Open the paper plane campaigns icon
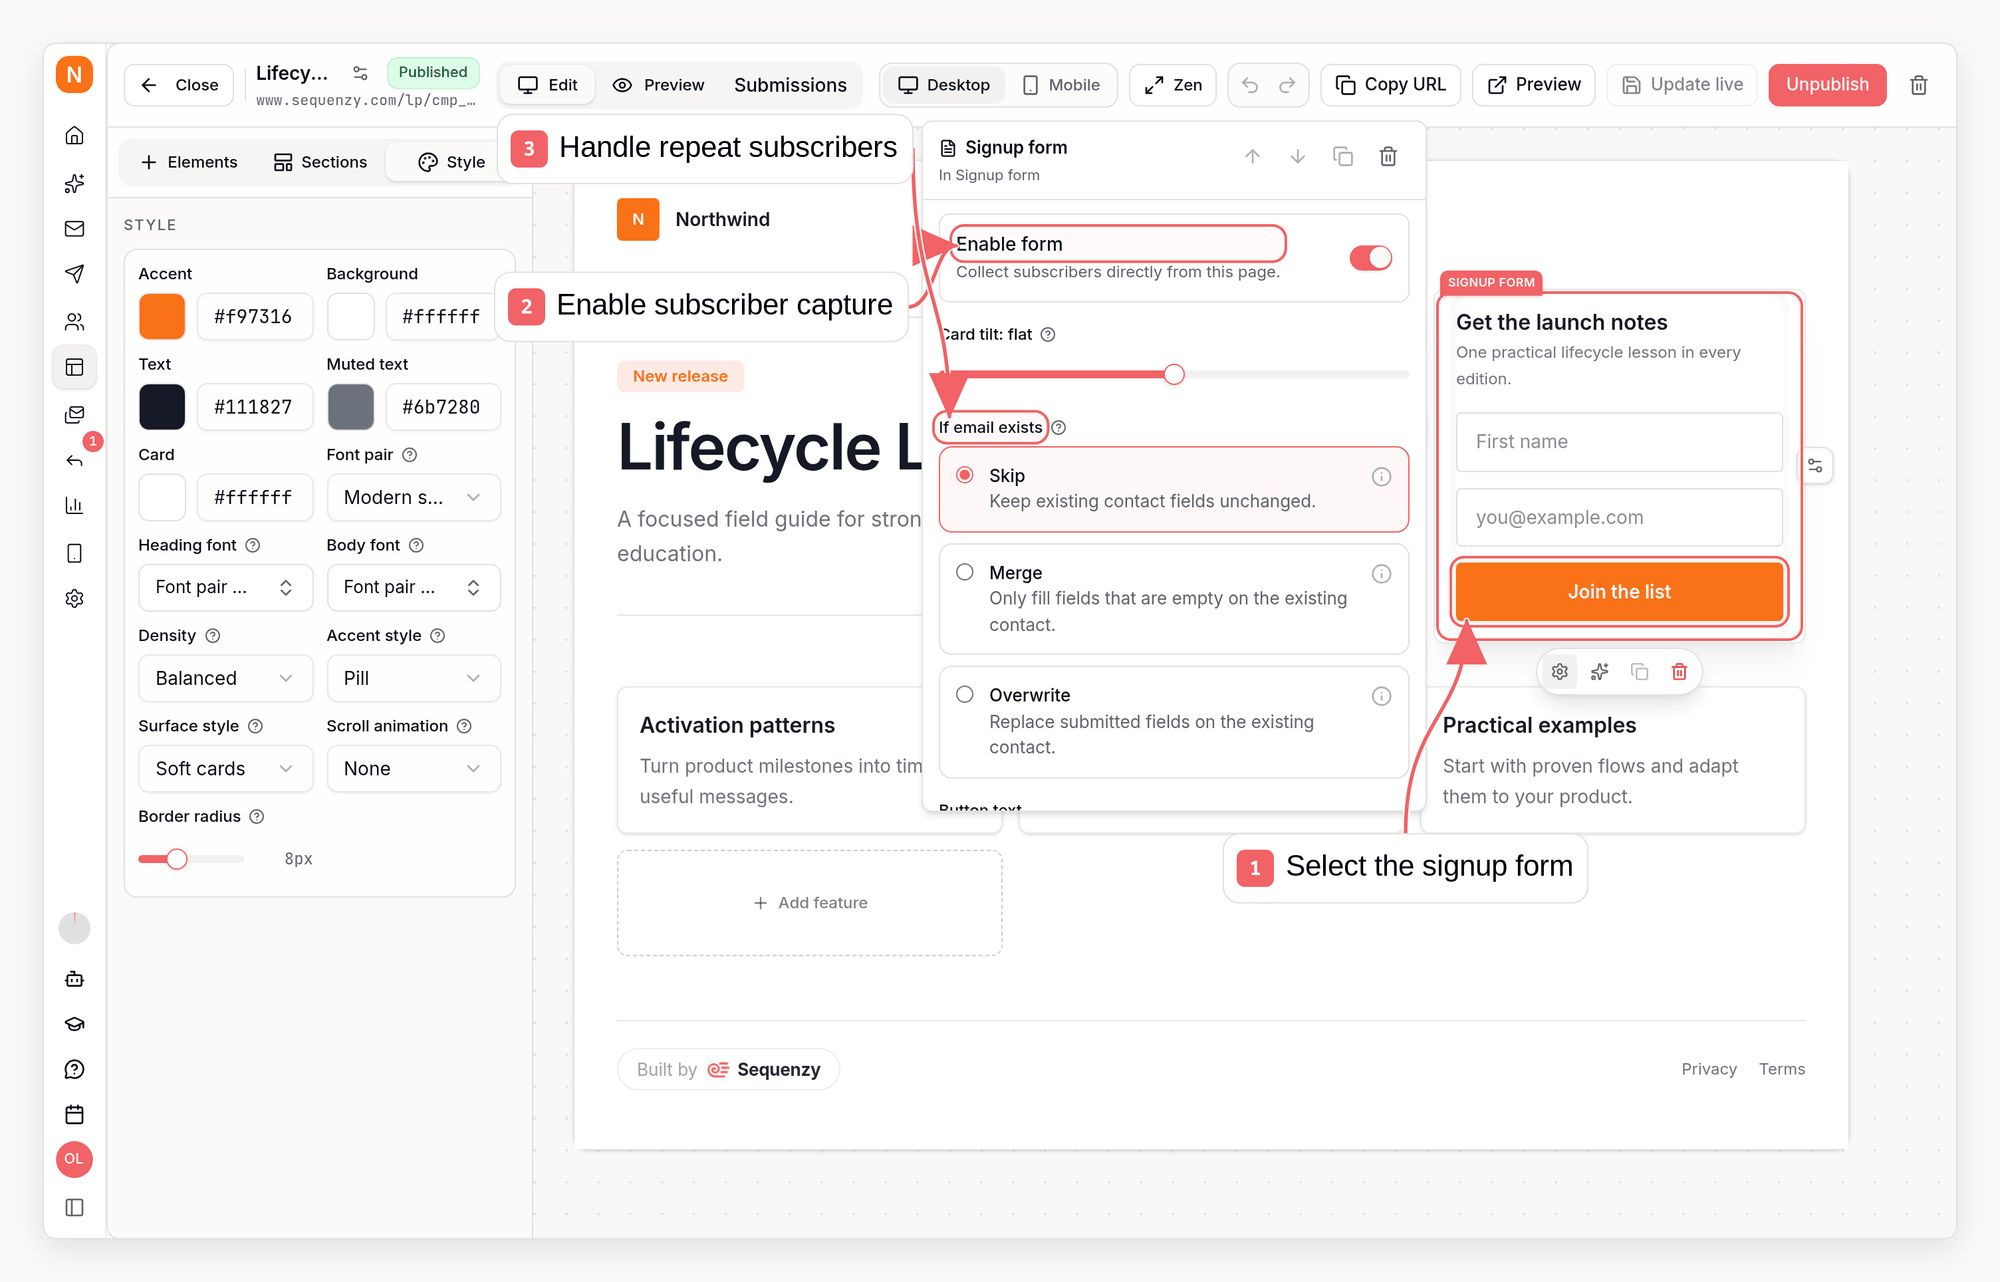This screenshot has height=1282, width=2000. tap(74, 274)
